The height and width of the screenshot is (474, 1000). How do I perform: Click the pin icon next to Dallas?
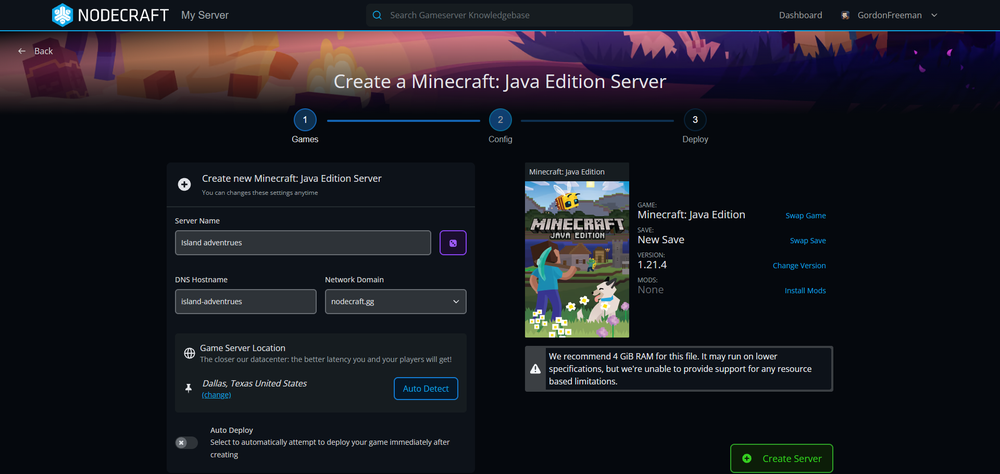pyautogui.click(x=189, y=388)
